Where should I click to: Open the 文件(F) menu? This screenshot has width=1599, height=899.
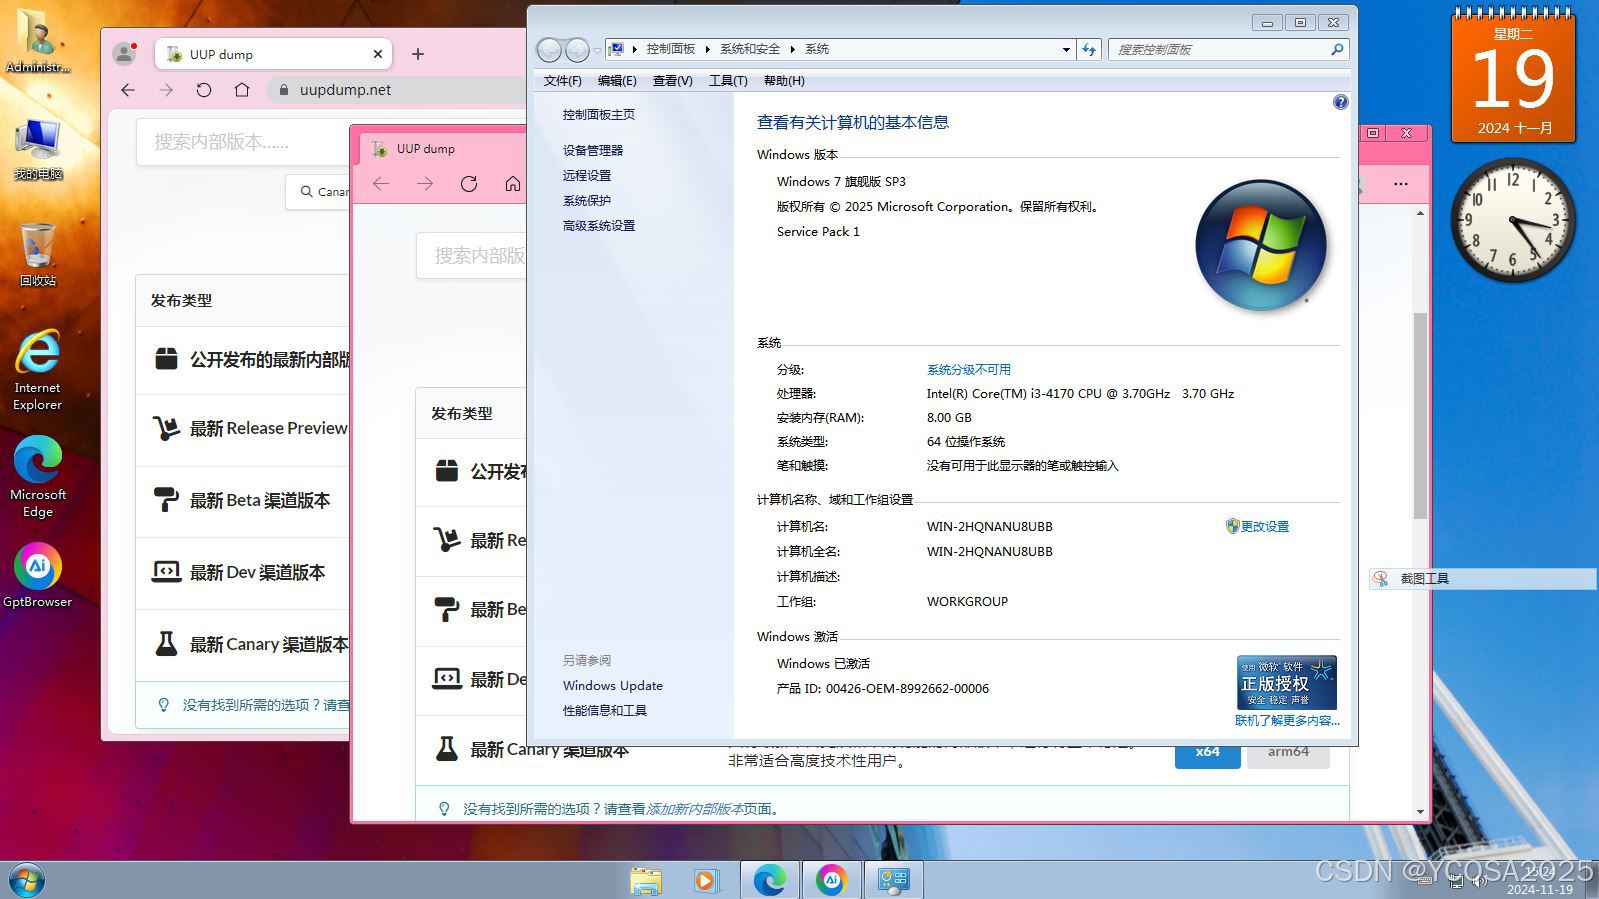(562, 81)
